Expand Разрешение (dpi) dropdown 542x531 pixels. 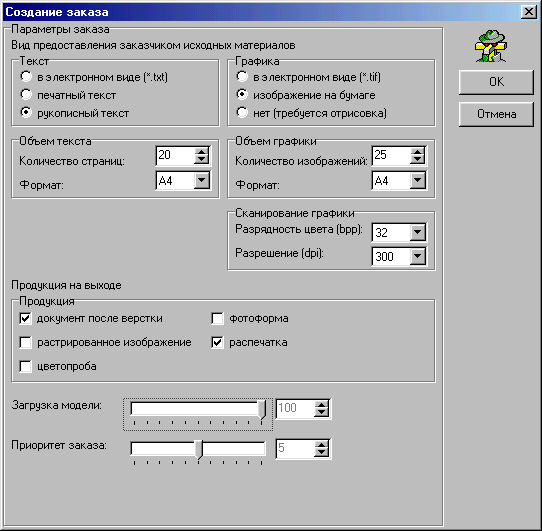(x=417, y=256)
